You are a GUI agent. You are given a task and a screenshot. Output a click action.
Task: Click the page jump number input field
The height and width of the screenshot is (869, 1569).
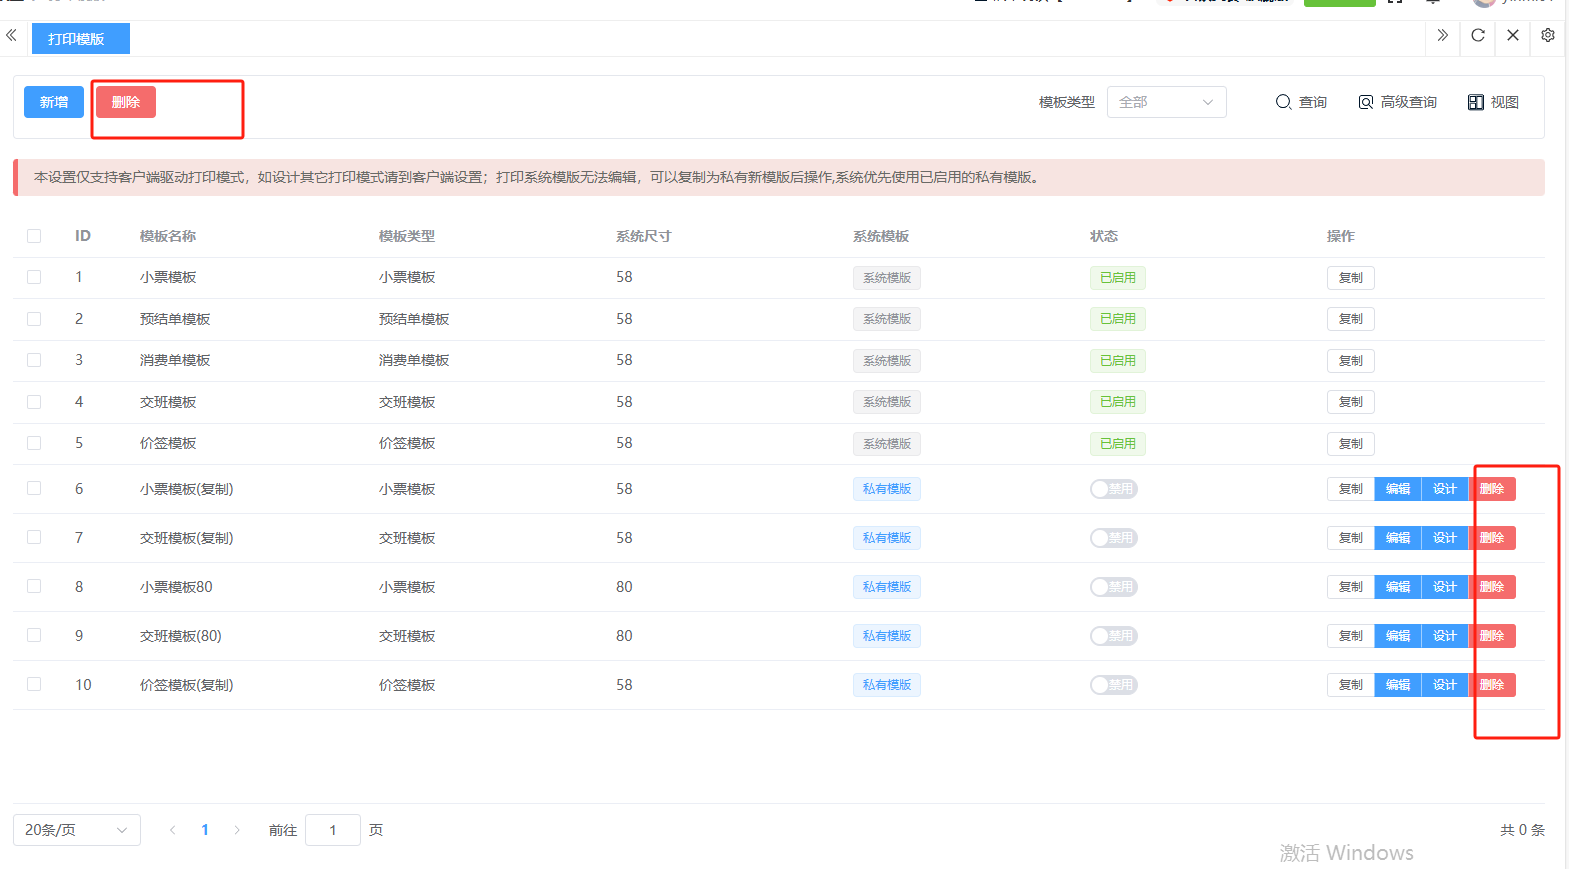(332, 830)
